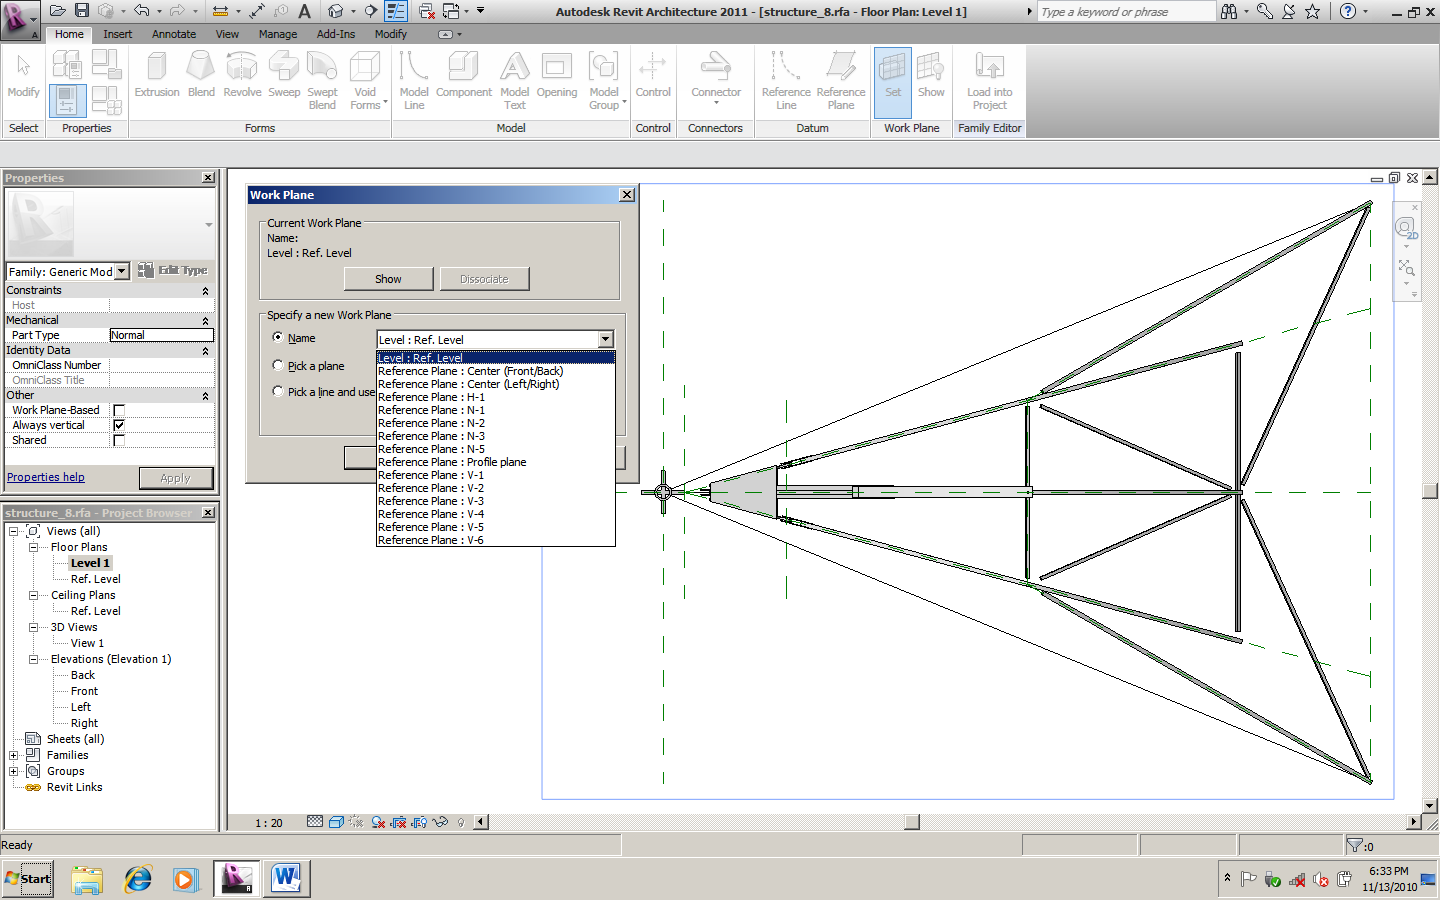This screenshot has height=900, width=1440.
Task: Open Microsoft Word from taskbar
Action: (x=286, y=879)
